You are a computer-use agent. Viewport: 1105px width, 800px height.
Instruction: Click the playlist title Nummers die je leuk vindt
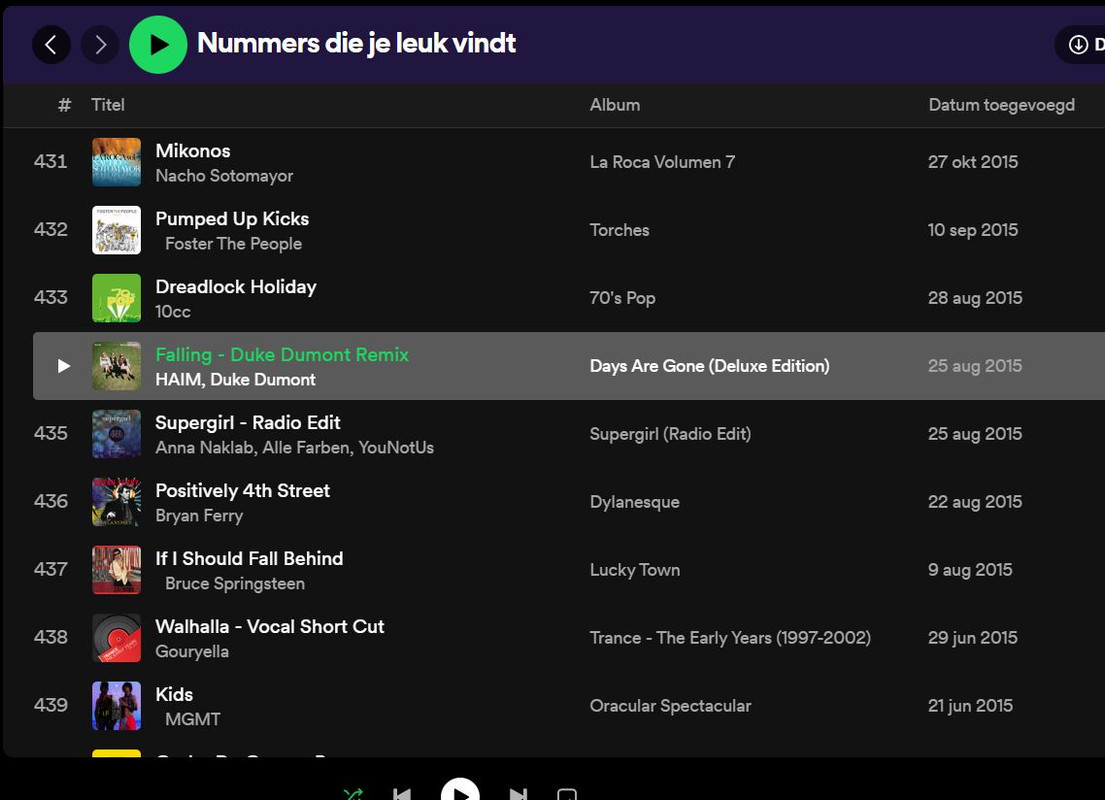[x=357, y=44]
